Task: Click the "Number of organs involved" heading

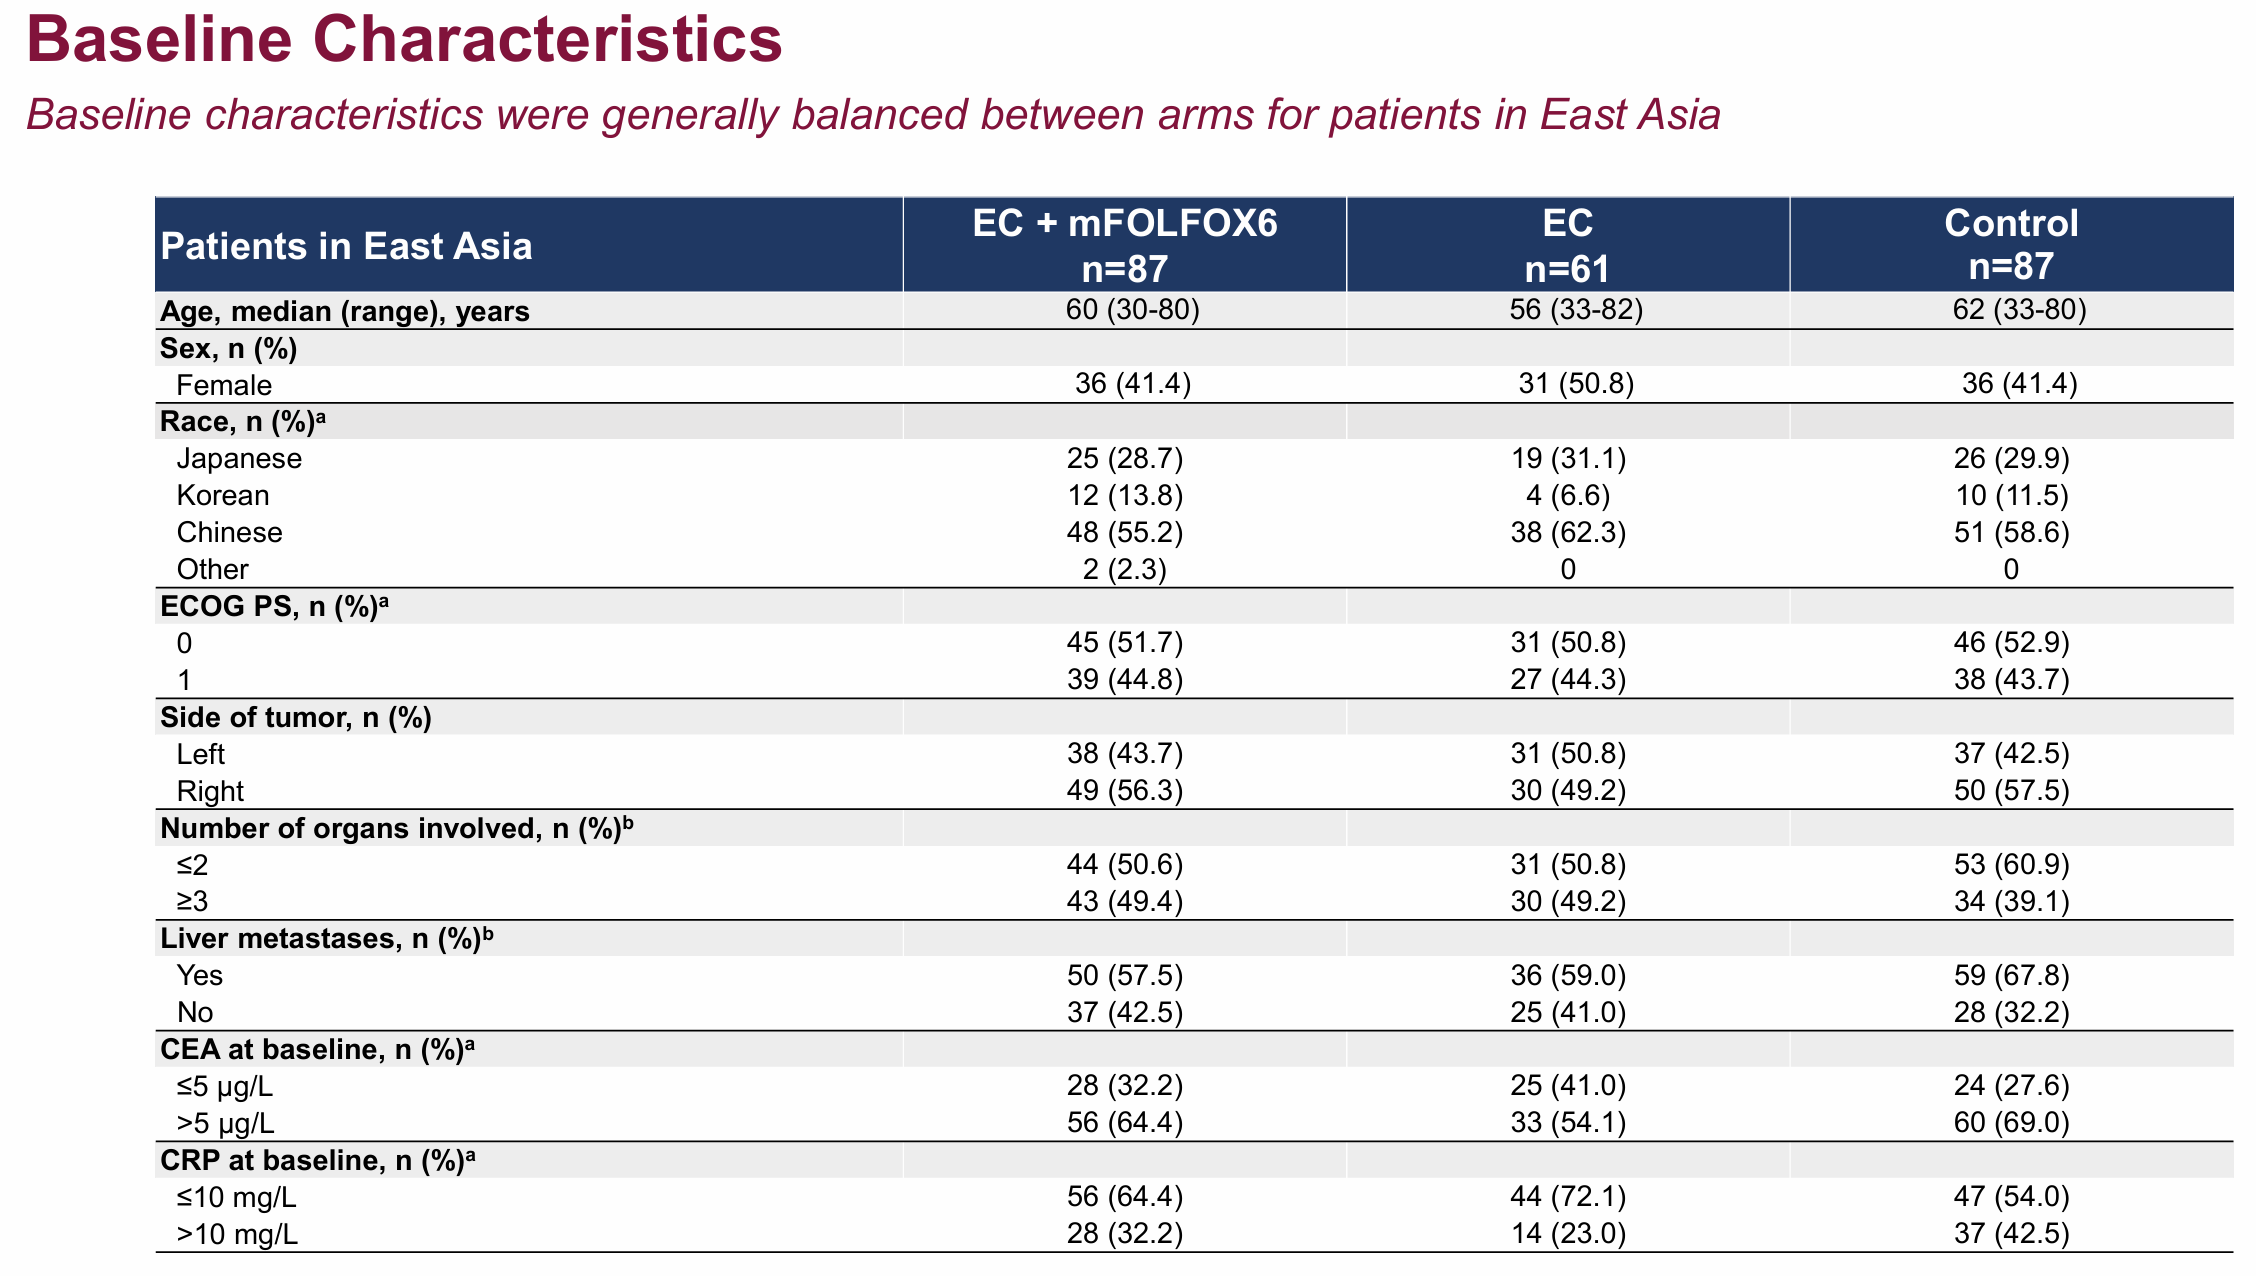Action: coord(397,828)
